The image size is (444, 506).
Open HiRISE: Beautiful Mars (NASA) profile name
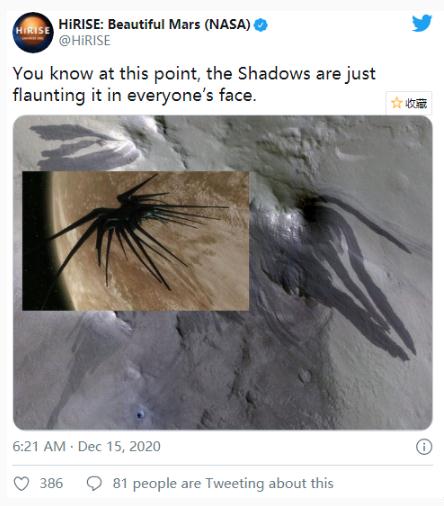(x=154, y=24)
